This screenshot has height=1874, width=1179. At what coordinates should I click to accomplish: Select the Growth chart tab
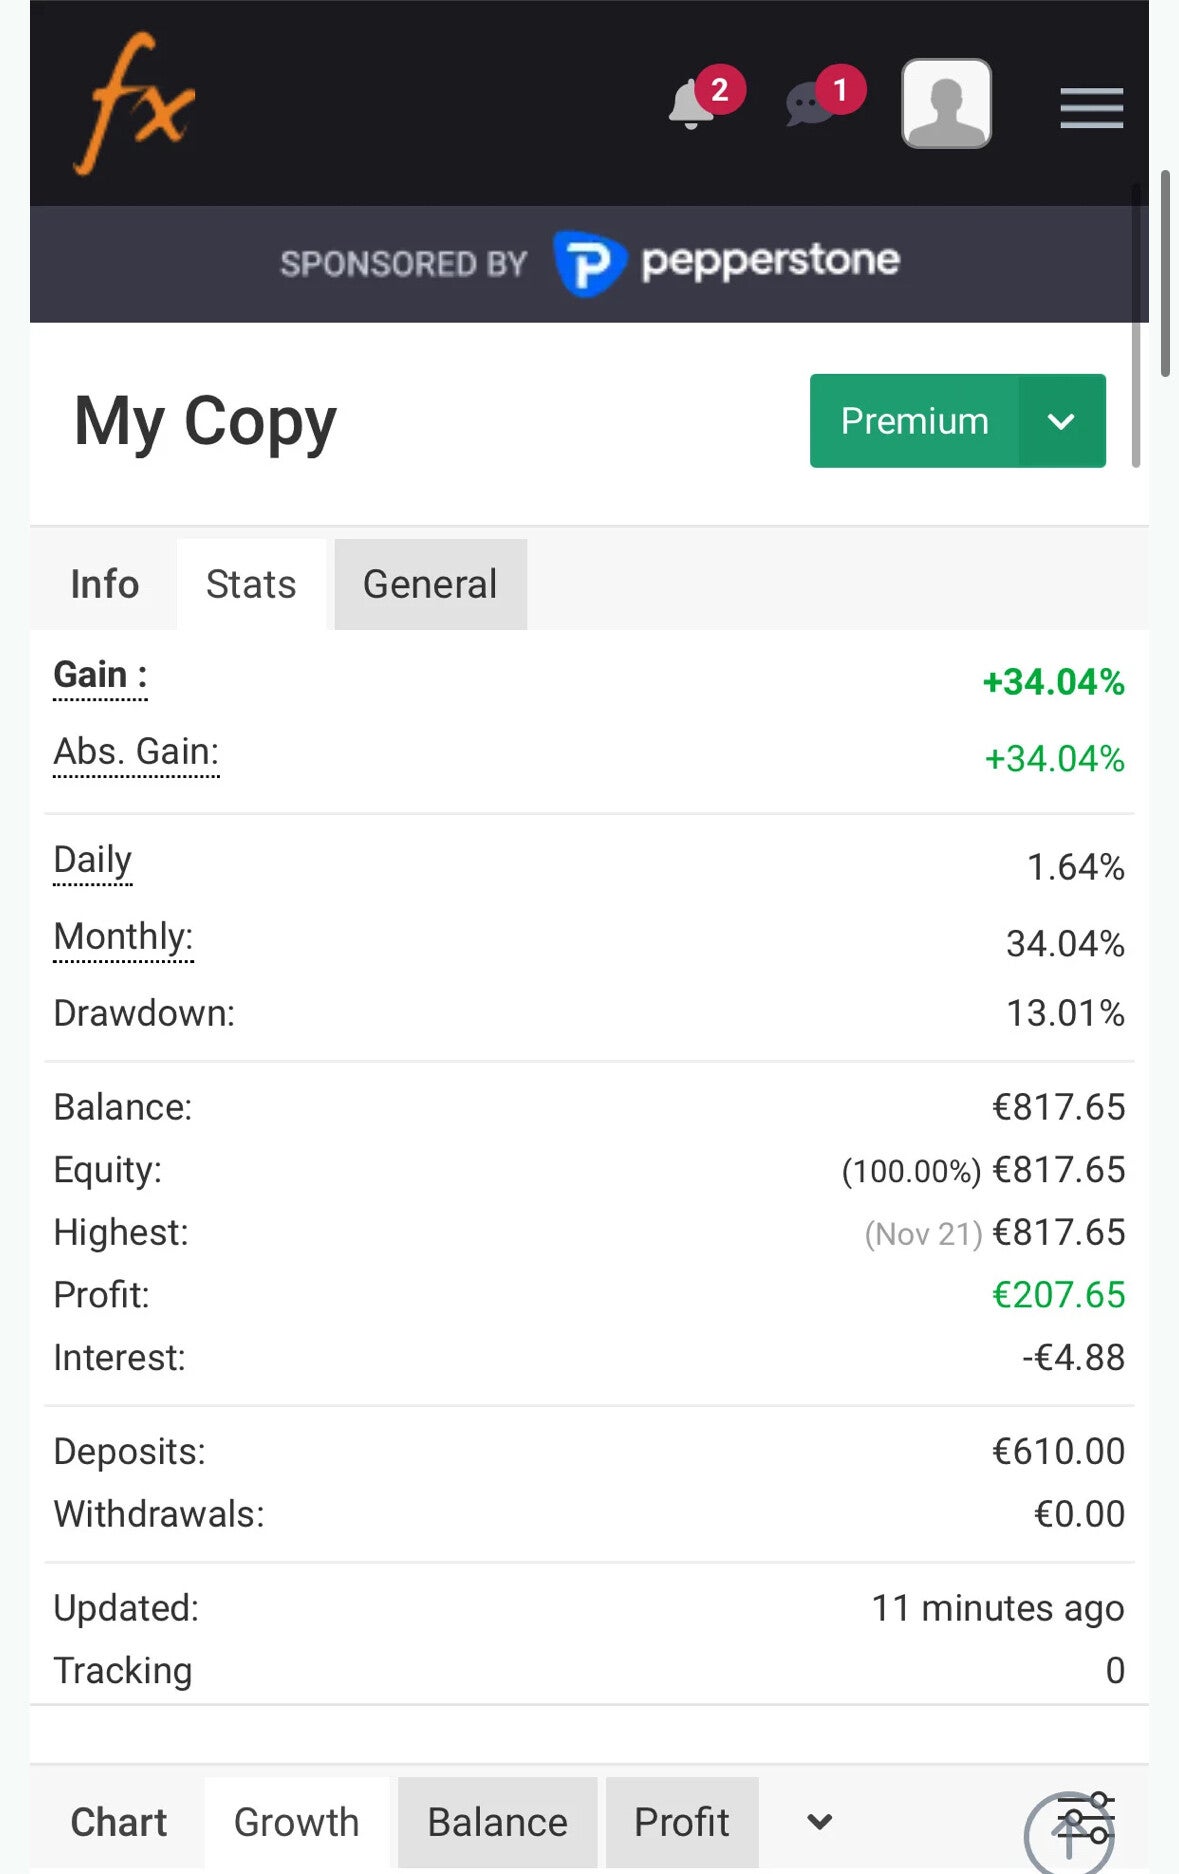click(296, 1822)
